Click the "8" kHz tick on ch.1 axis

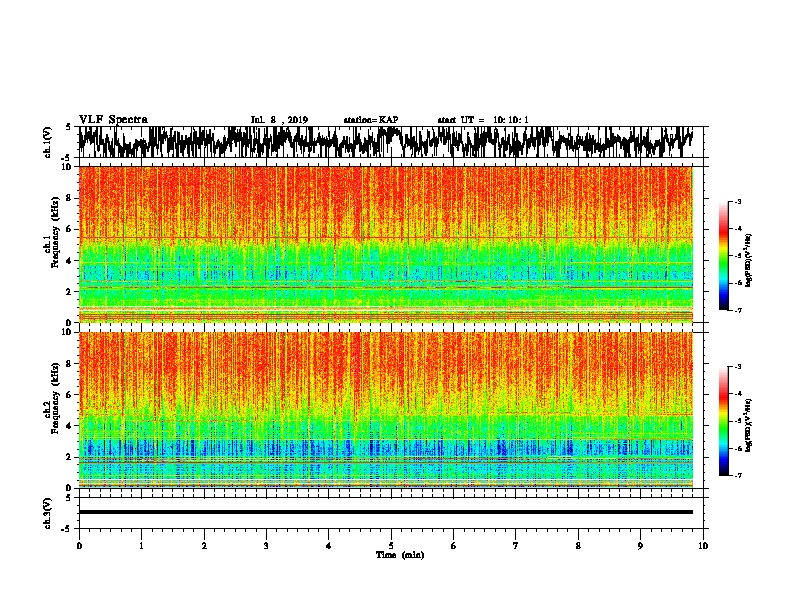(x=68, y=198)
